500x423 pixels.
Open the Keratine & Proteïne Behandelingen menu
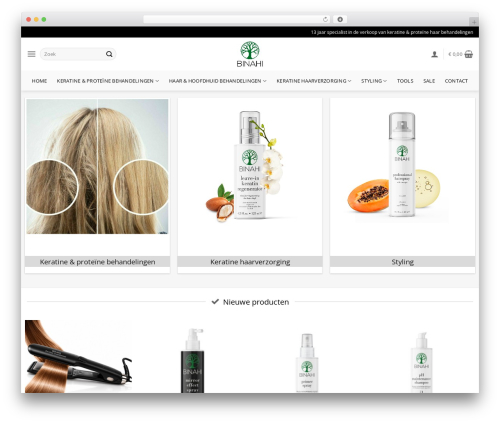(x=108, y=81)
